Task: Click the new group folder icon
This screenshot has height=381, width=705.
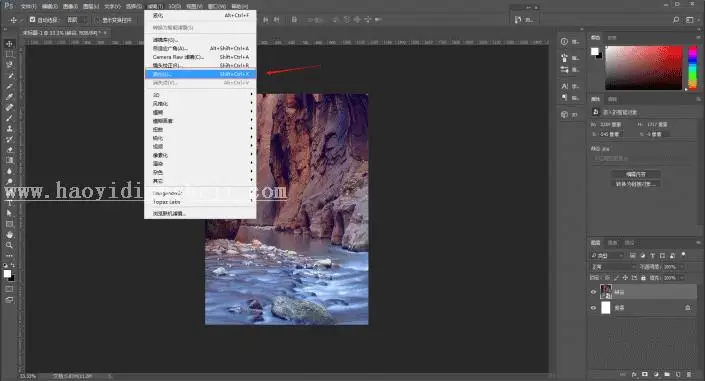Action: click(x=667, y=374)
